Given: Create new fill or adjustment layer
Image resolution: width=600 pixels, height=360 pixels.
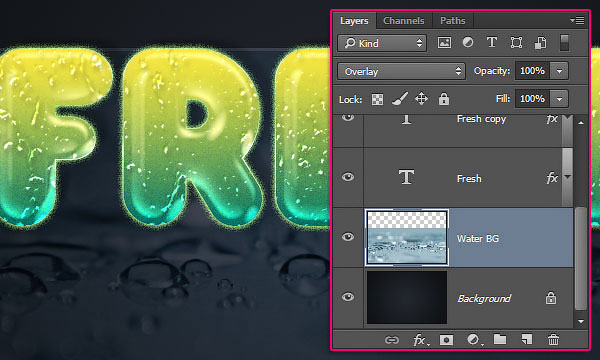Looking at the screenshot, I should 474,340.
